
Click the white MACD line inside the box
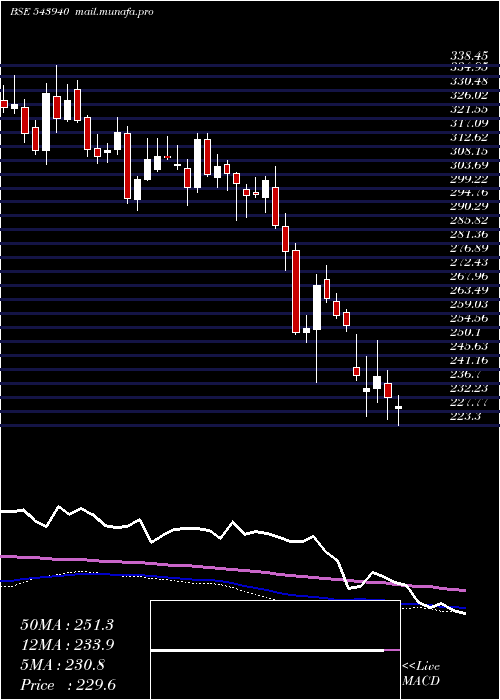coord(267,650)
